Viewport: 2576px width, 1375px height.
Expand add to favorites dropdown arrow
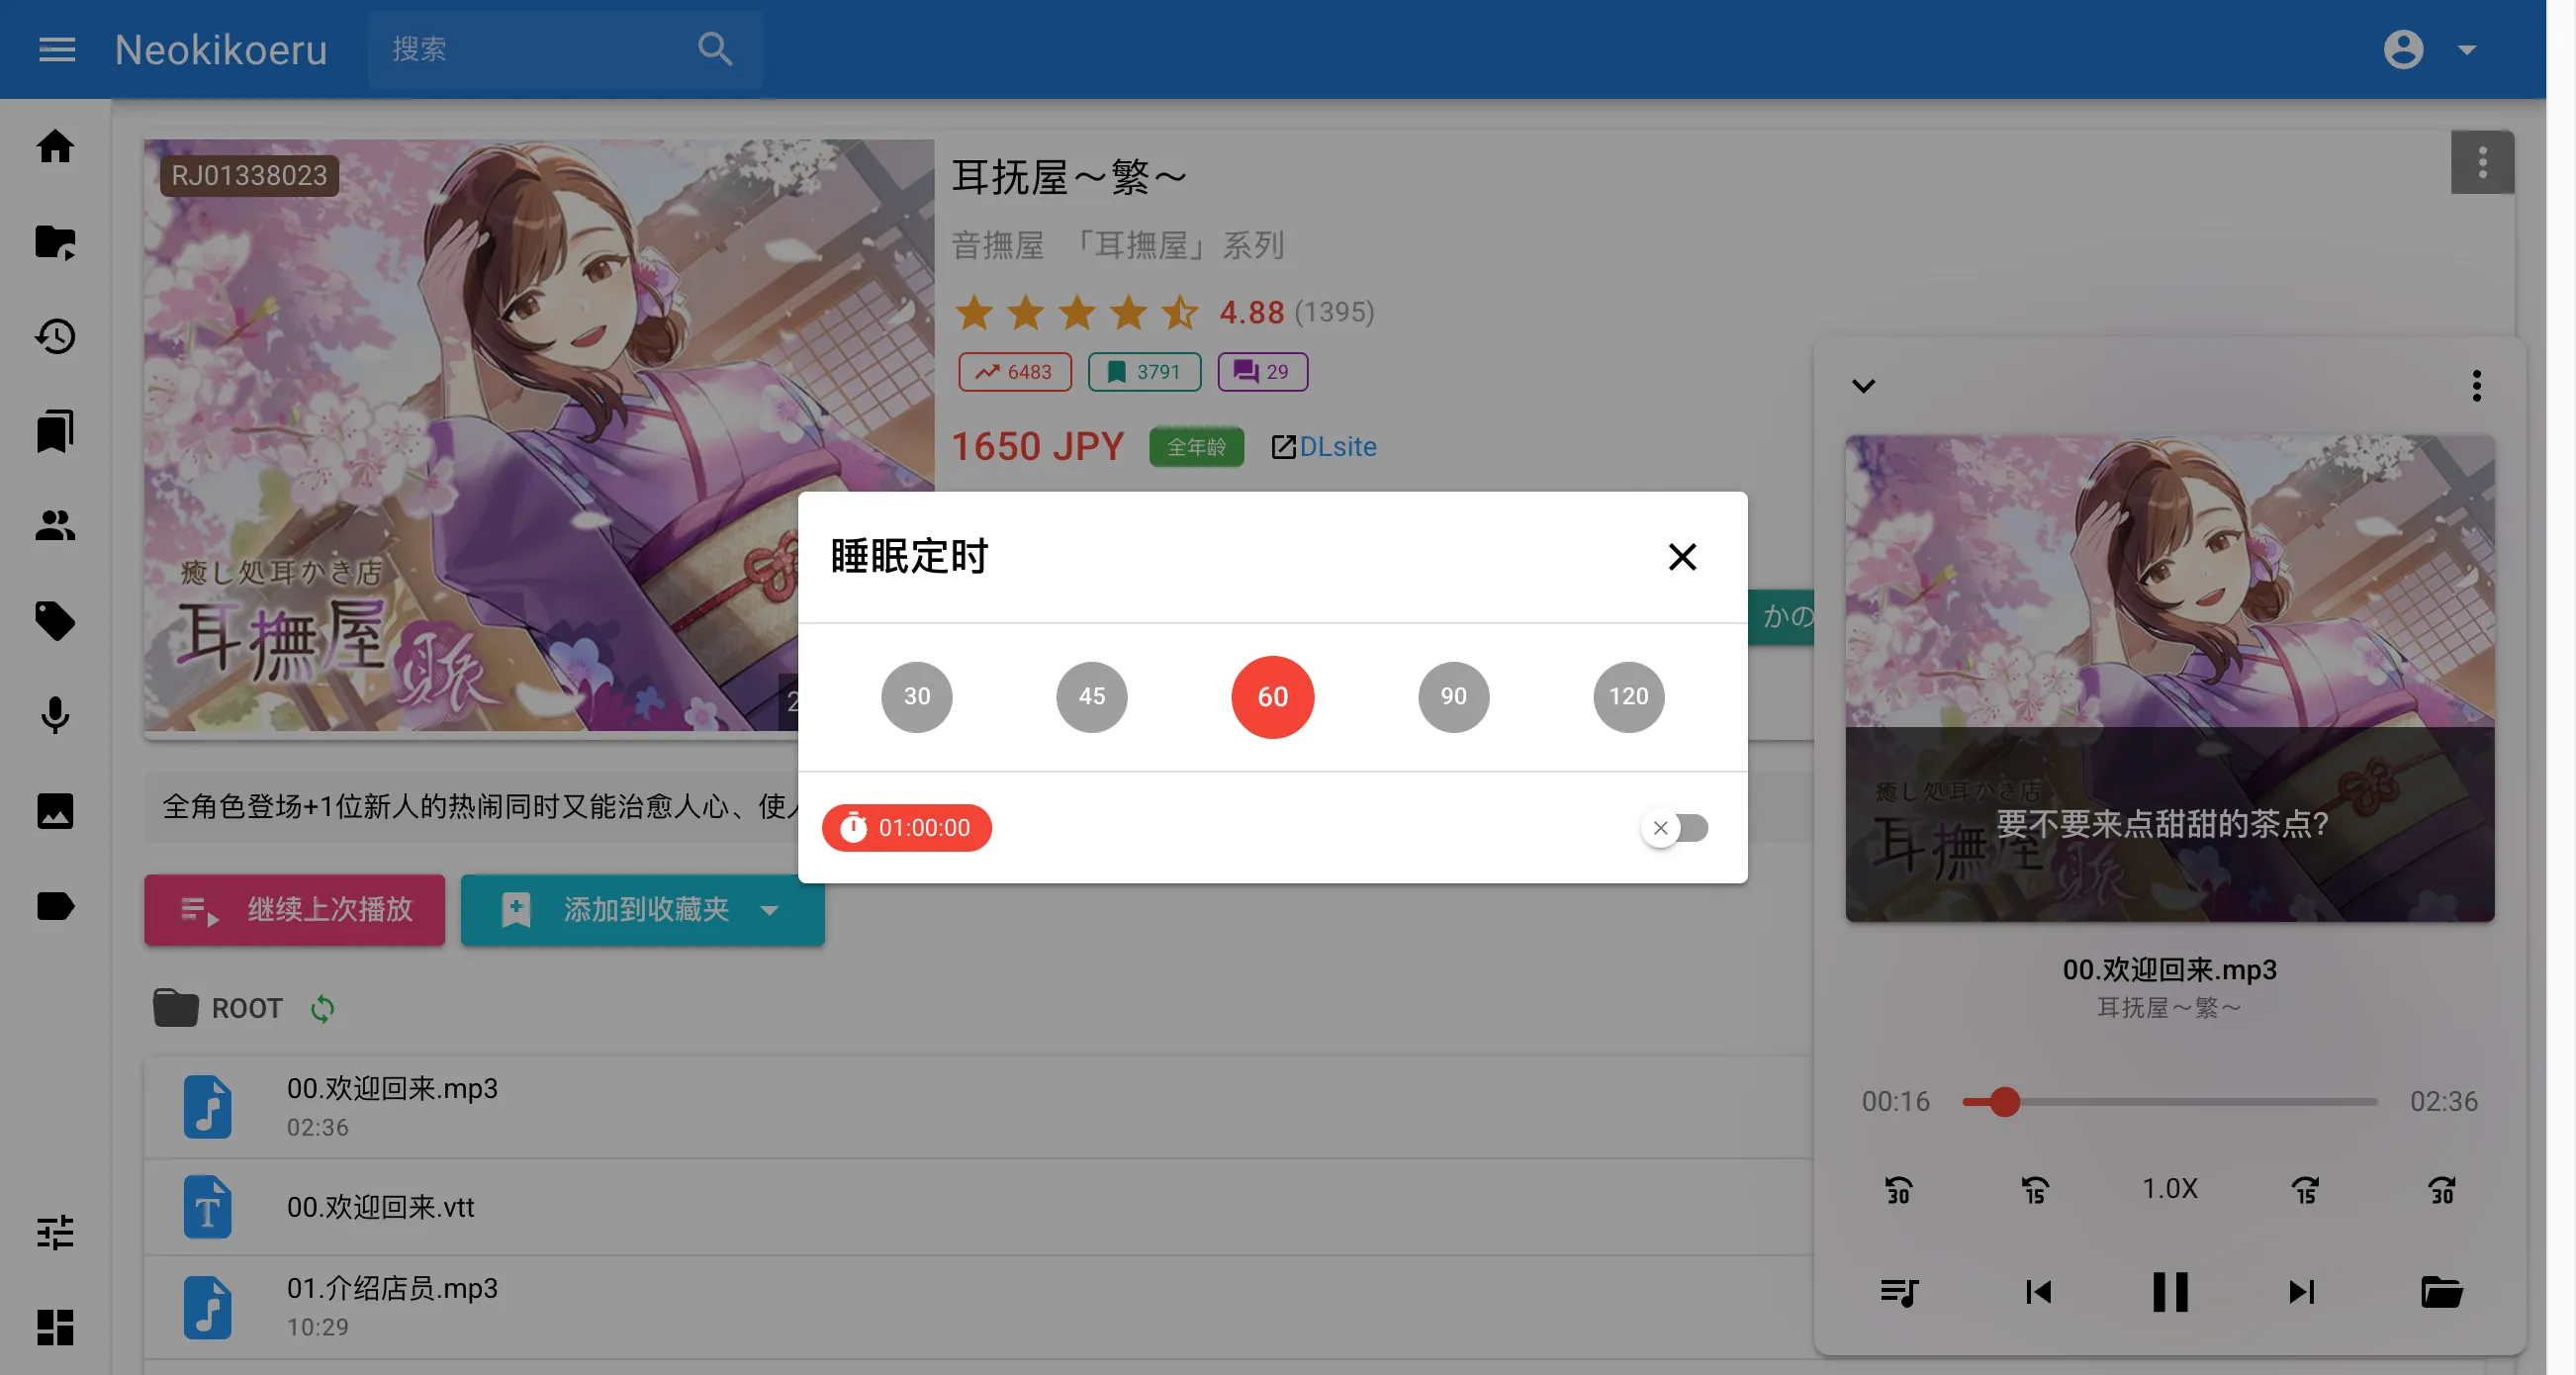(x=770, y=910)
